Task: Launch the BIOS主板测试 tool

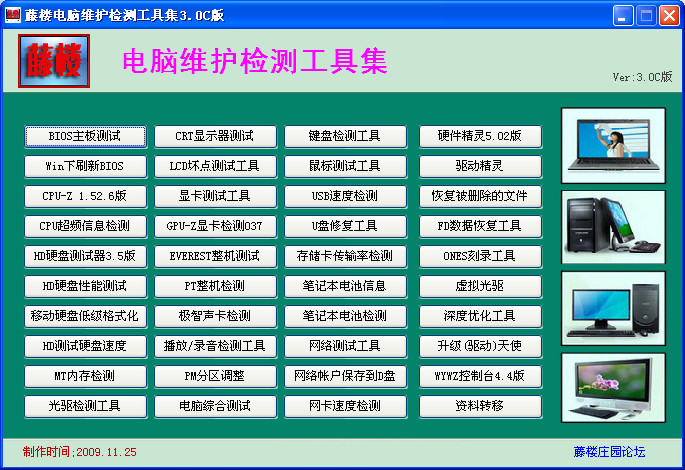Action: (85, 136)
